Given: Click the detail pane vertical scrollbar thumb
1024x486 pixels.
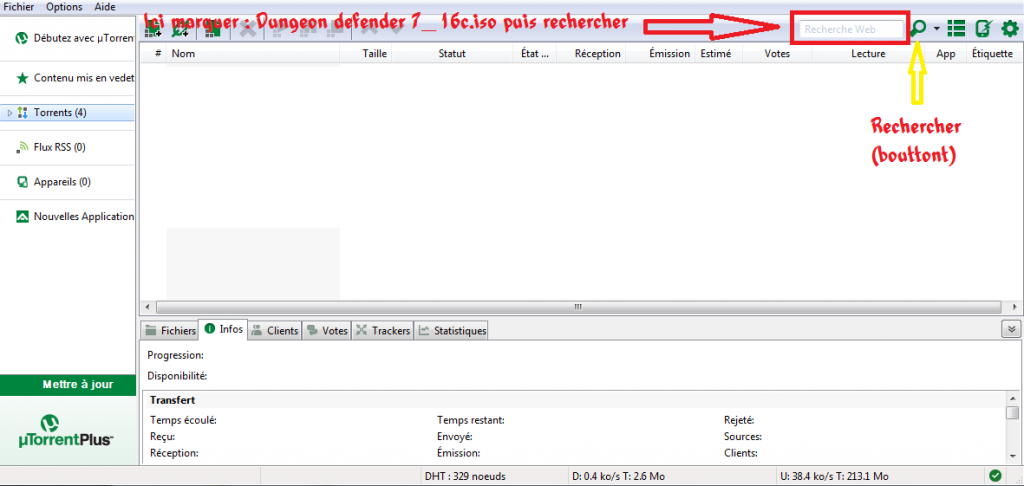Looking at the screenshot, I should point(1012,412).
